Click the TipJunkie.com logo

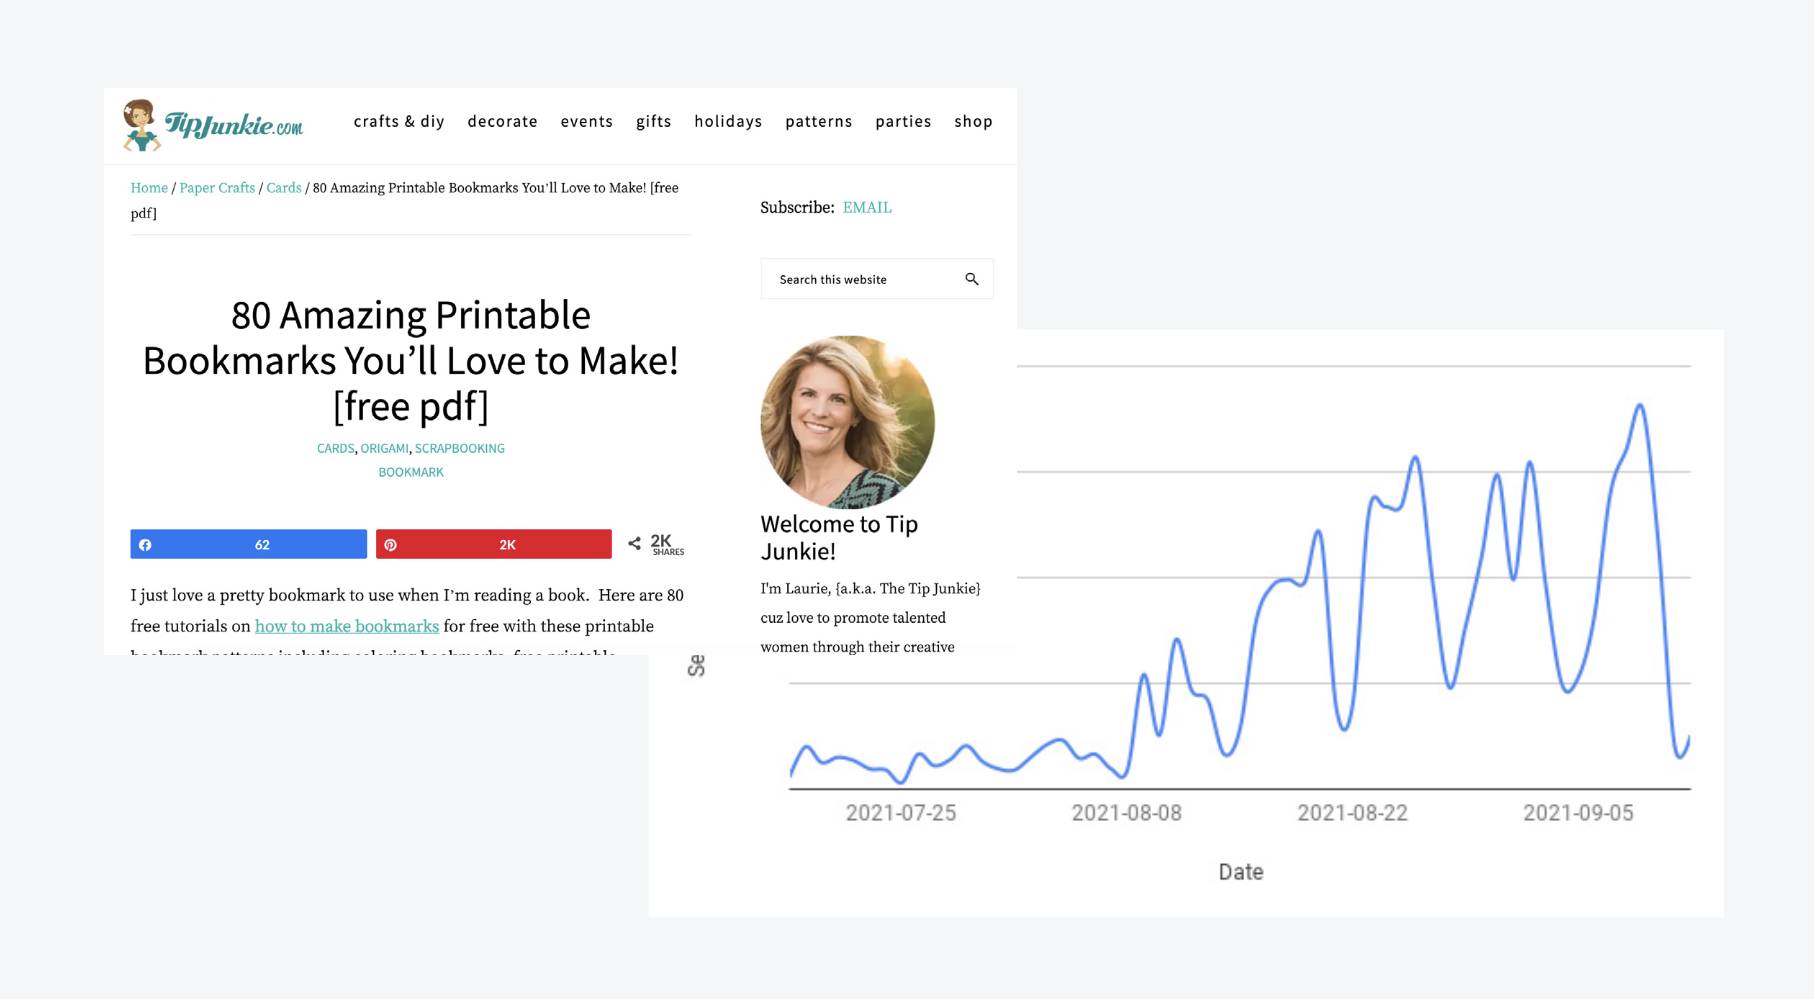213,125
